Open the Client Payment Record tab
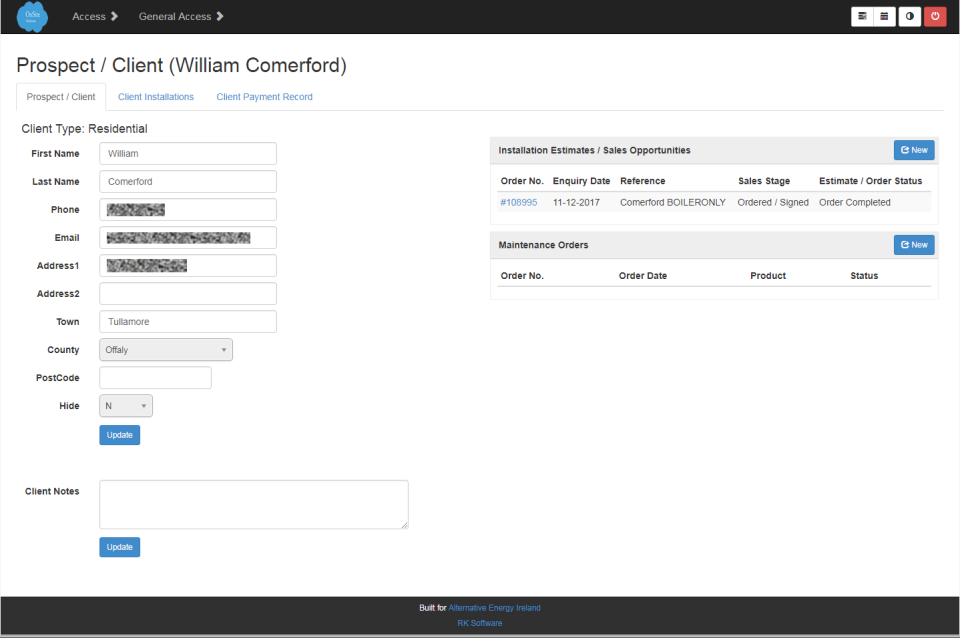Viewport: 960px width, 638px height. click(x=264, y=97)
